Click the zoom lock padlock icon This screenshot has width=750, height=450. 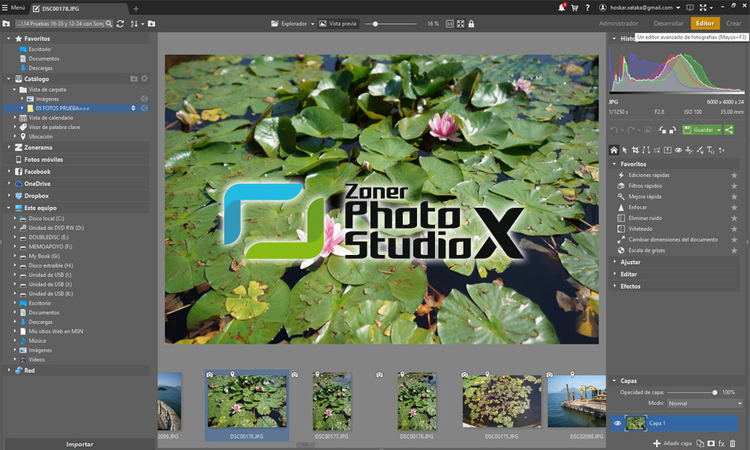click(471, 23)
